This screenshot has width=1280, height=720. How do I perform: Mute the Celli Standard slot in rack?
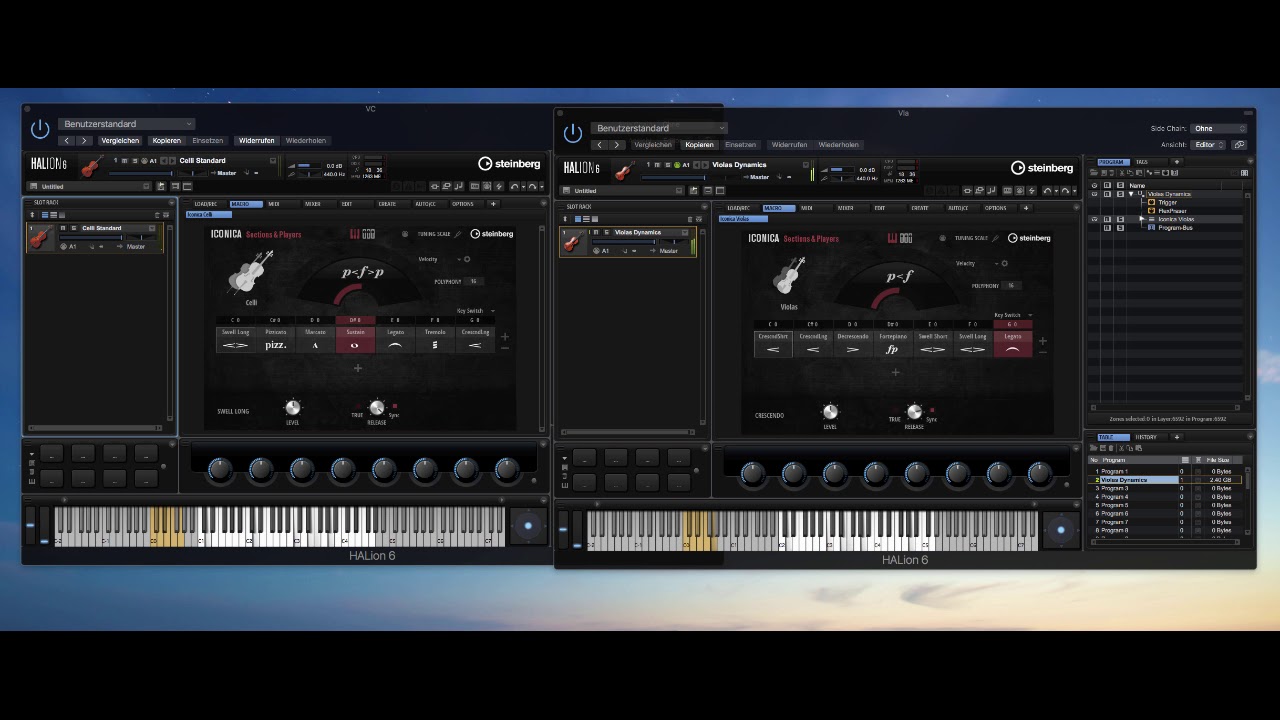[x=62, y=228]
